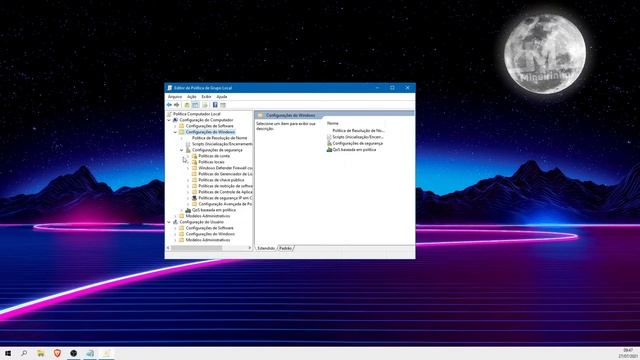Switch to the Padrão tab
The width and height of the screenshot is (640, 360).
click(285, 248)
